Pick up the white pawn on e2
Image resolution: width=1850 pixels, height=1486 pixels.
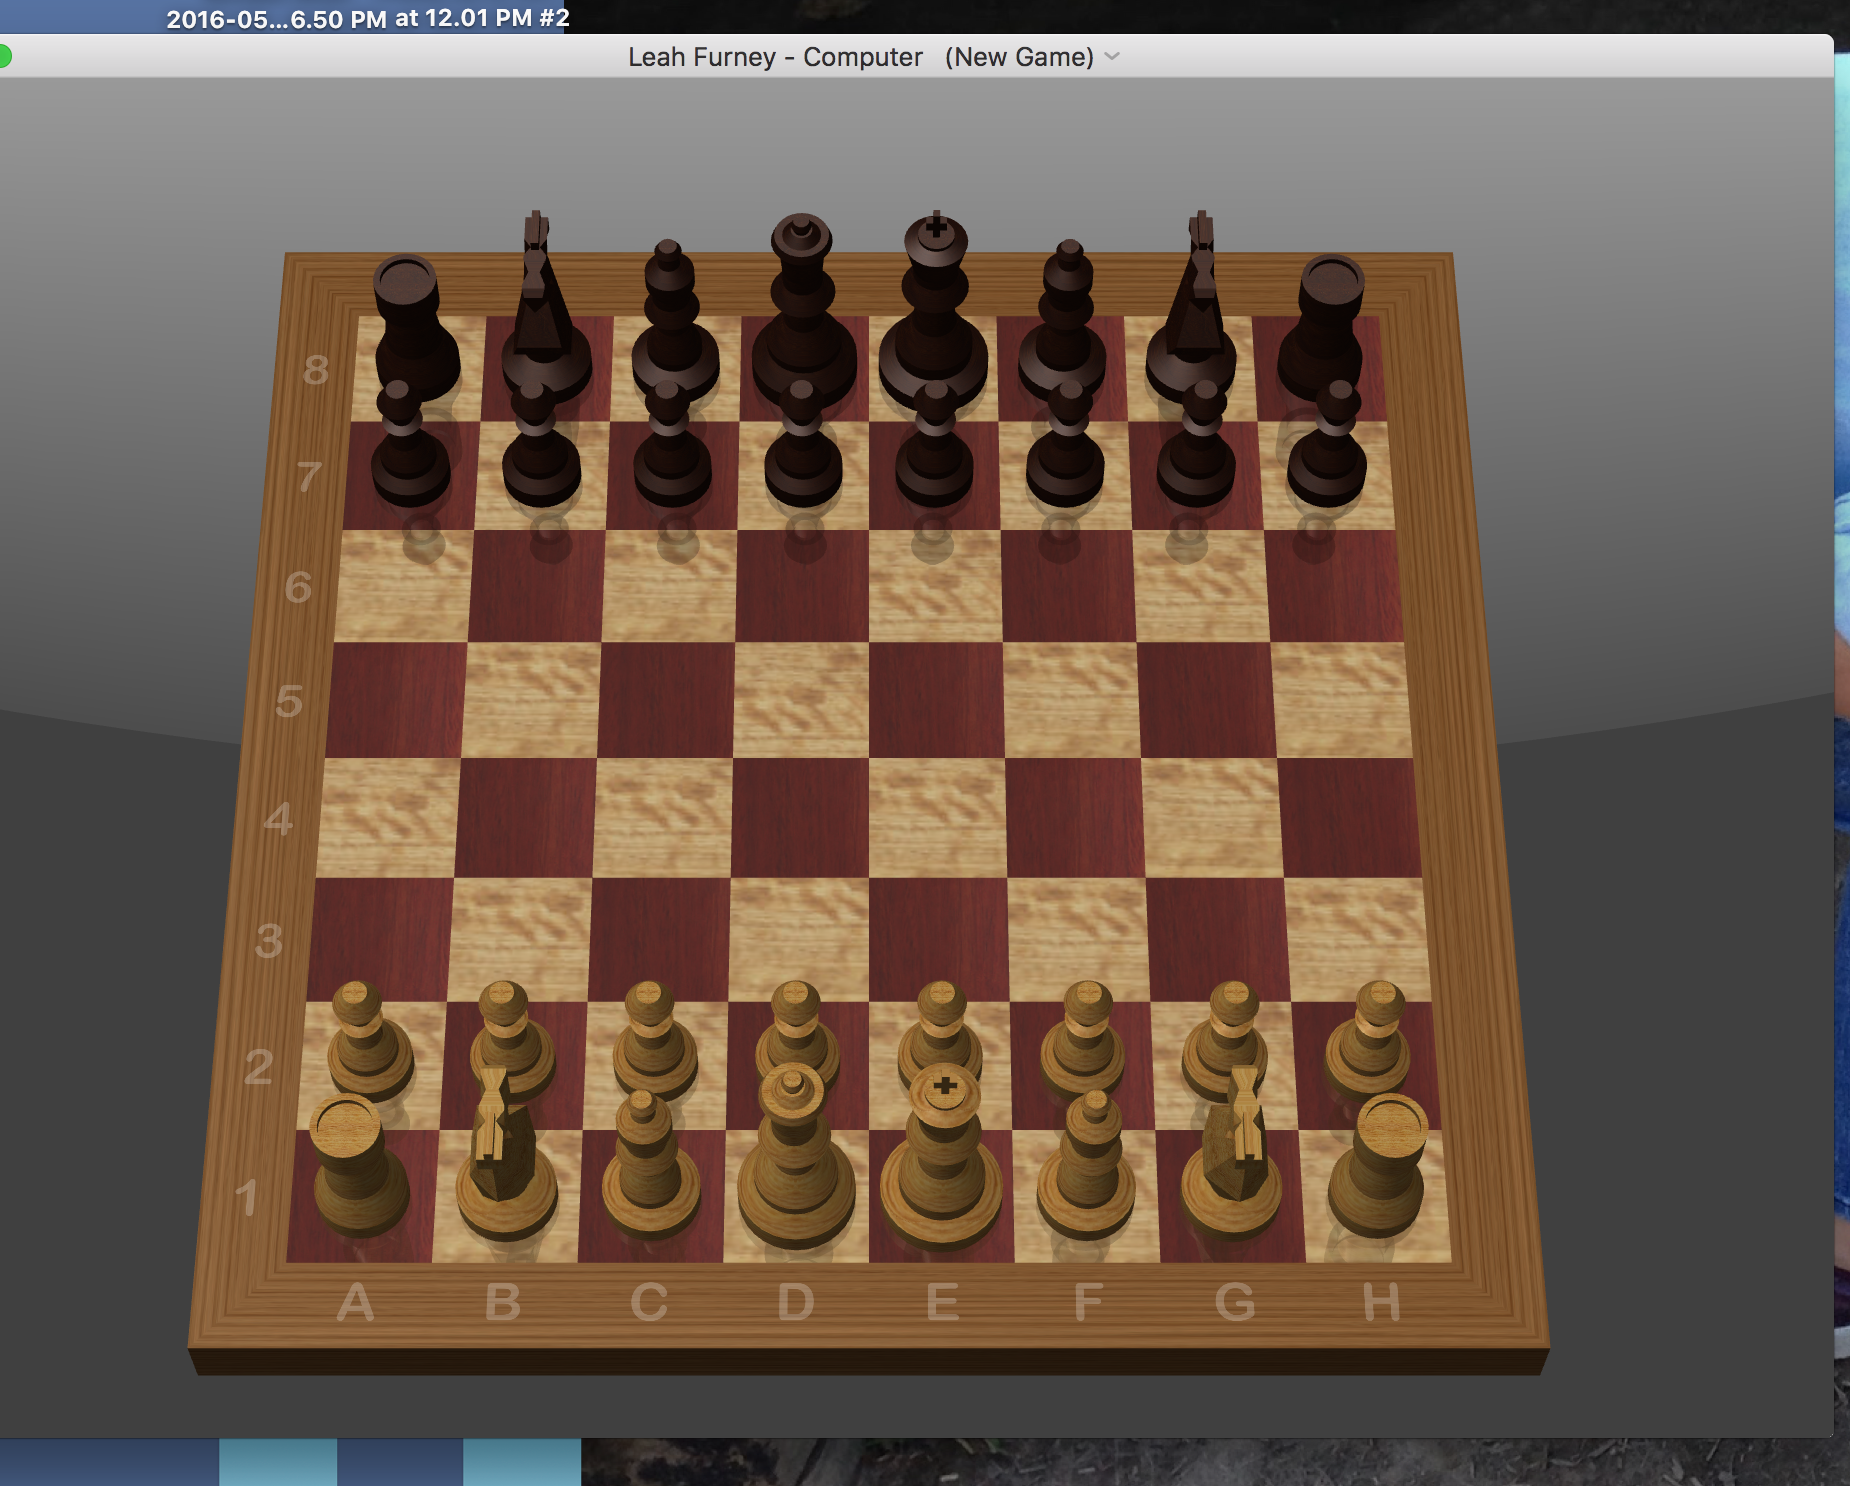(940, 1030)
